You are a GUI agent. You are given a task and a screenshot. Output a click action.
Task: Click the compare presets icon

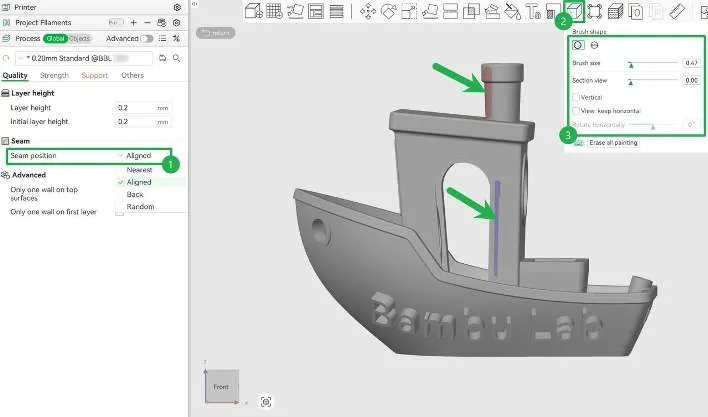(176, 39)
